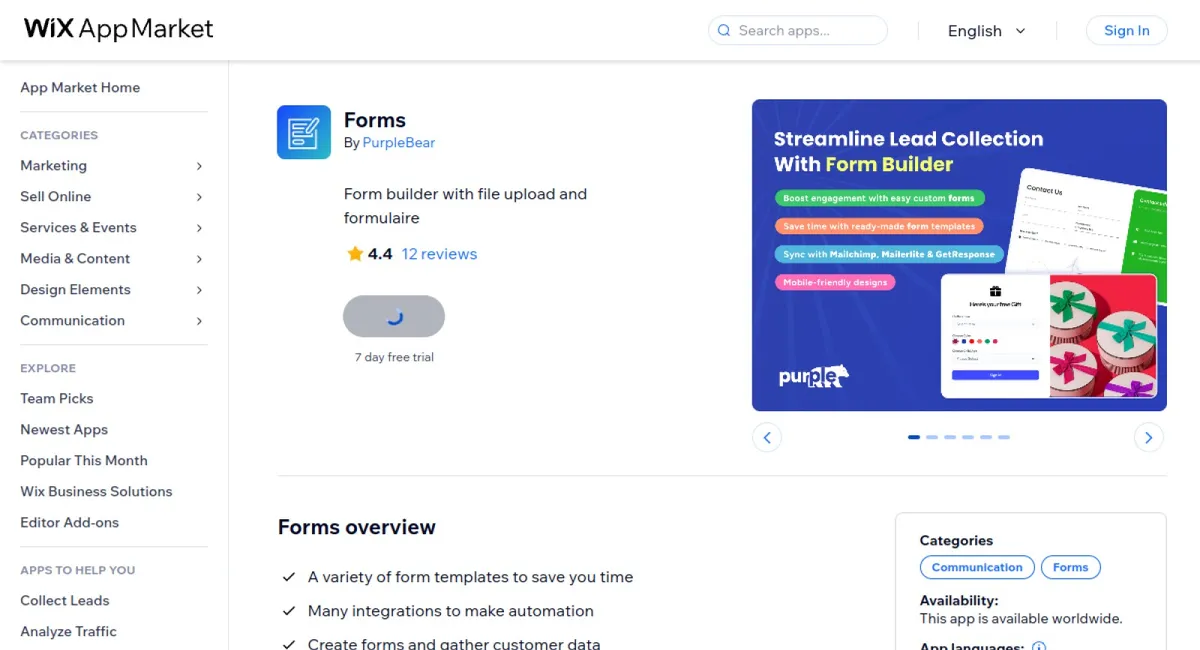1200x650 pixels.
Task: Expand Media & Content category
Action: pyautogui.click(x=112, y=259)
